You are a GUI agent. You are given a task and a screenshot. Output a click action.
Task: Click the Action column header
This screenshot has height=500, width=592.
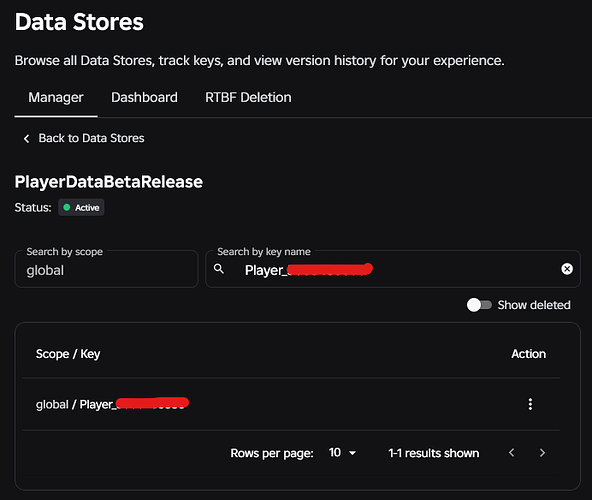(529, 354)
